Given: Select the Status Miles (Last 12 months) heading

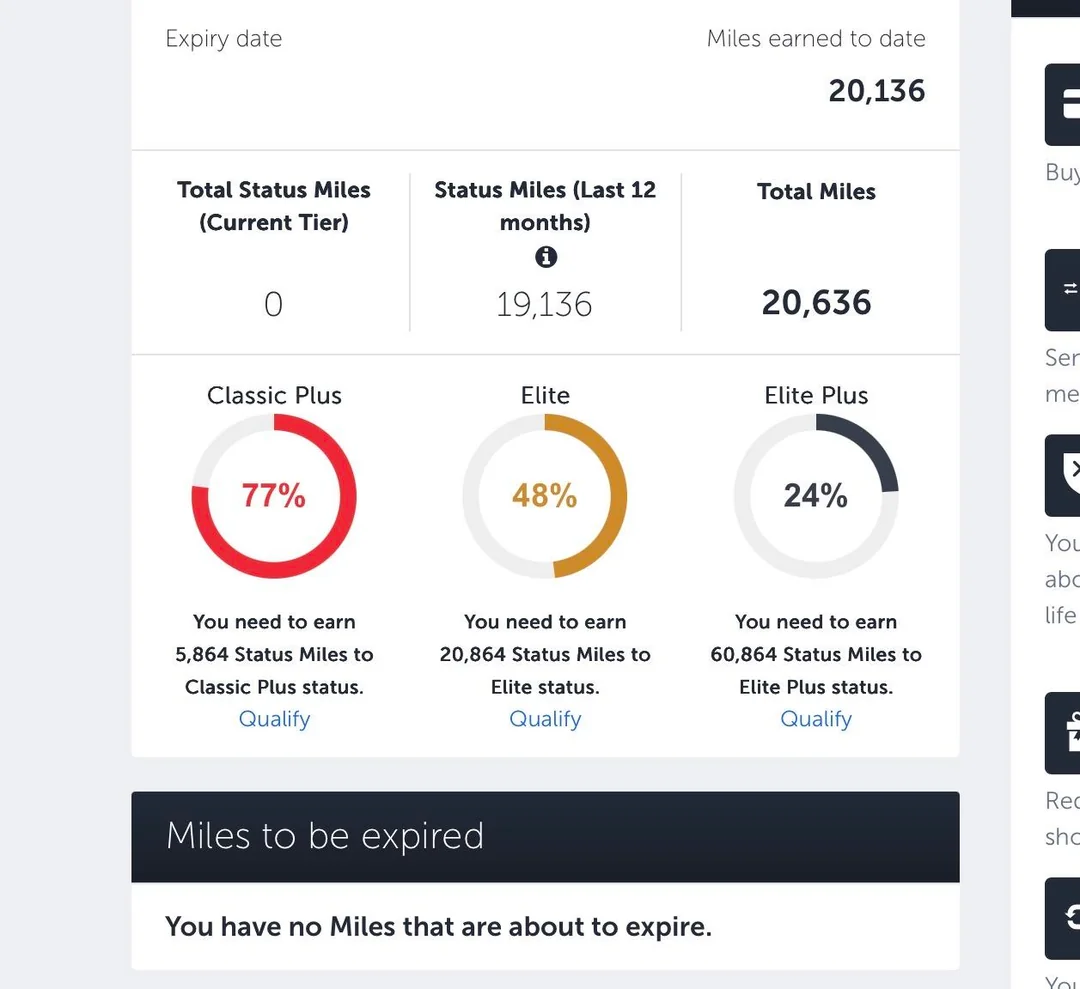Looking at the screenshot, I should click(x=545, y=205).
